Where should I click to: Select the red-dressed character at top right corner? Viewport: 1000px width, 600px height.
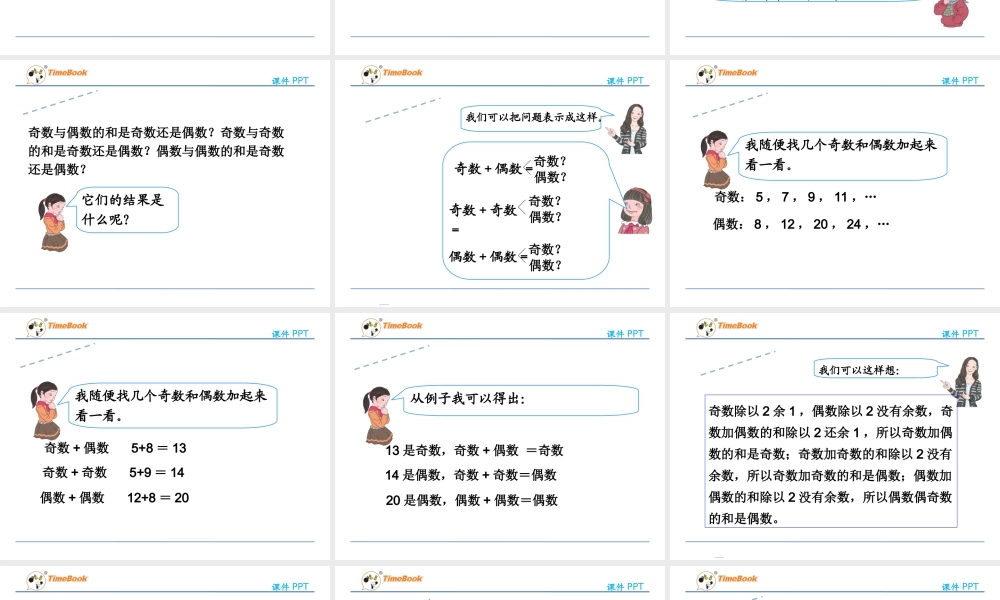(x=950, y=12)
